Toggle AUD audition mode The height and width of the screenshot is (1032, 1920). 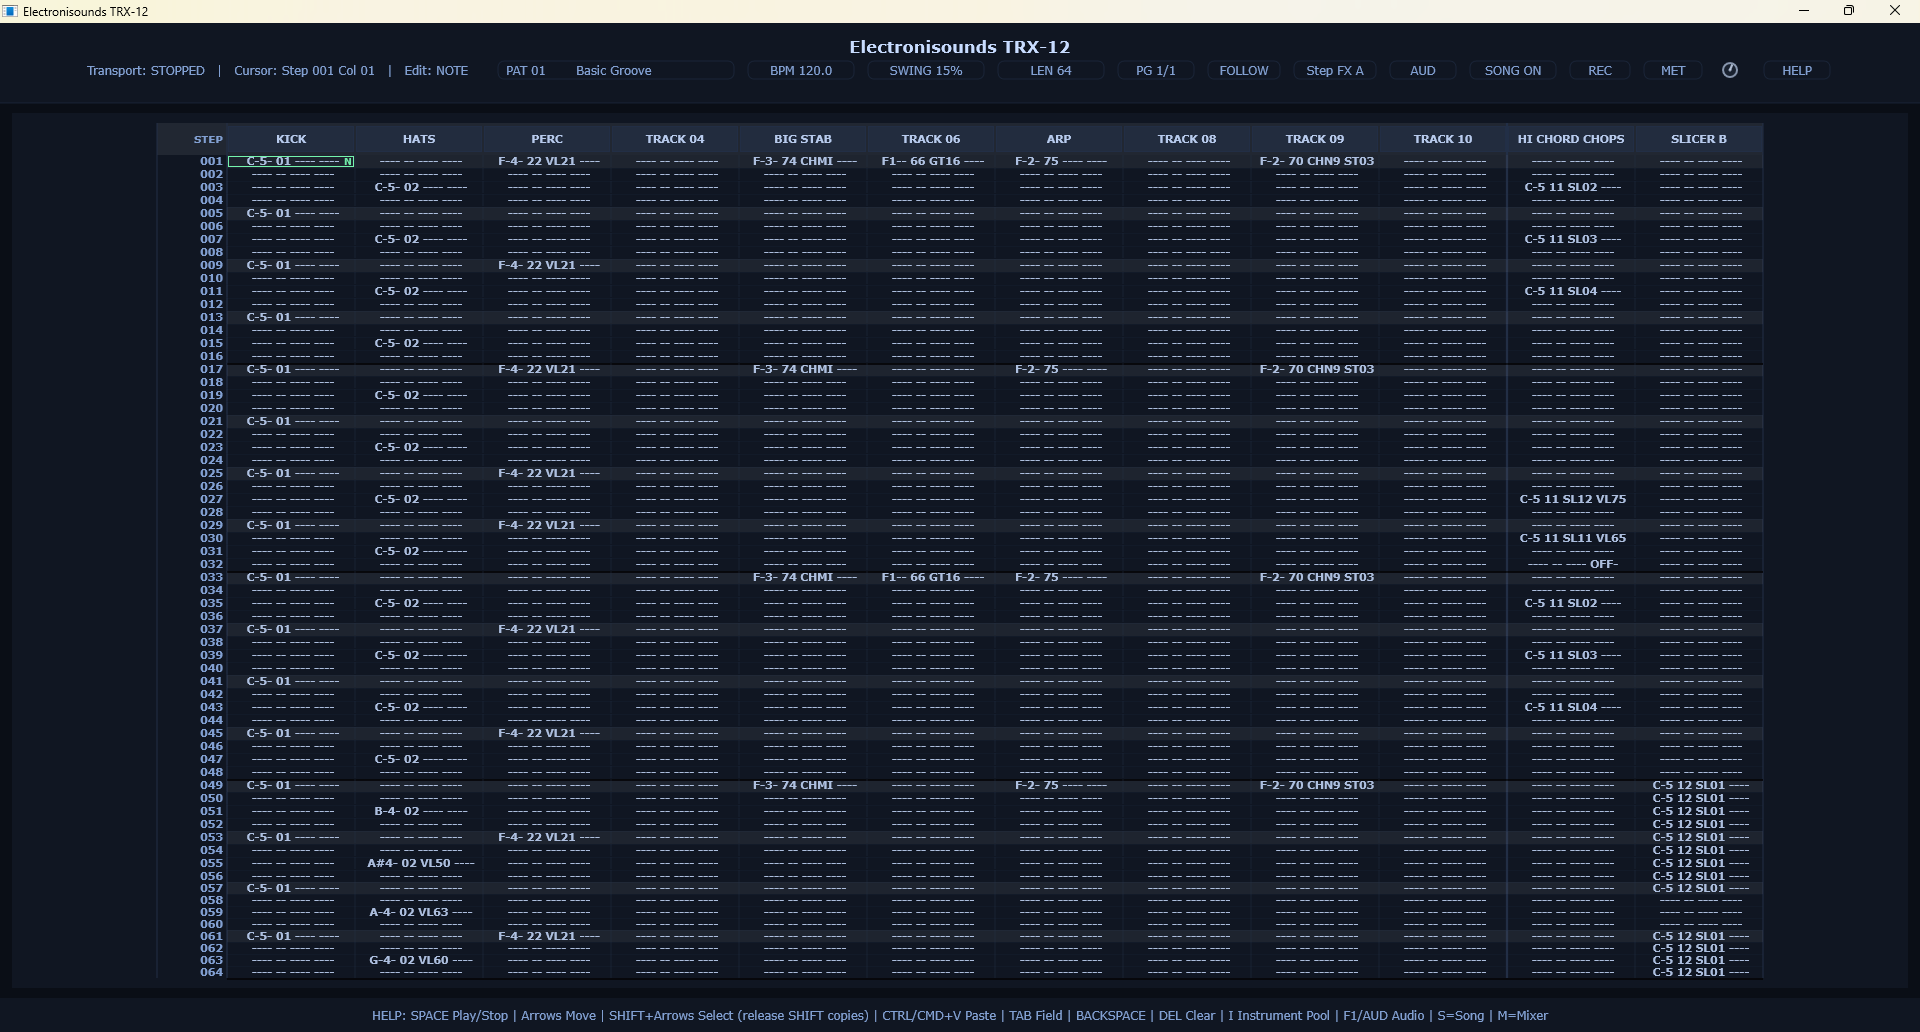(x=1422, y=70)
